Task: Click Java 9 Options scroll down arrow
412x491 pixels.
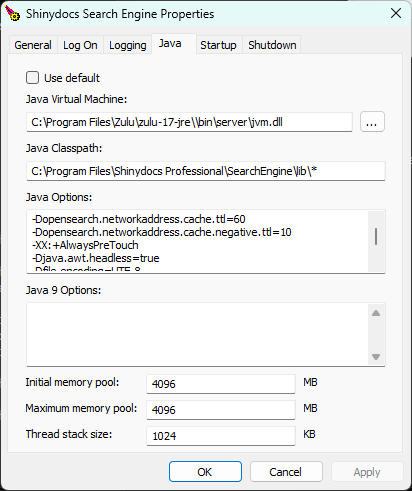Action: [376, 357]
